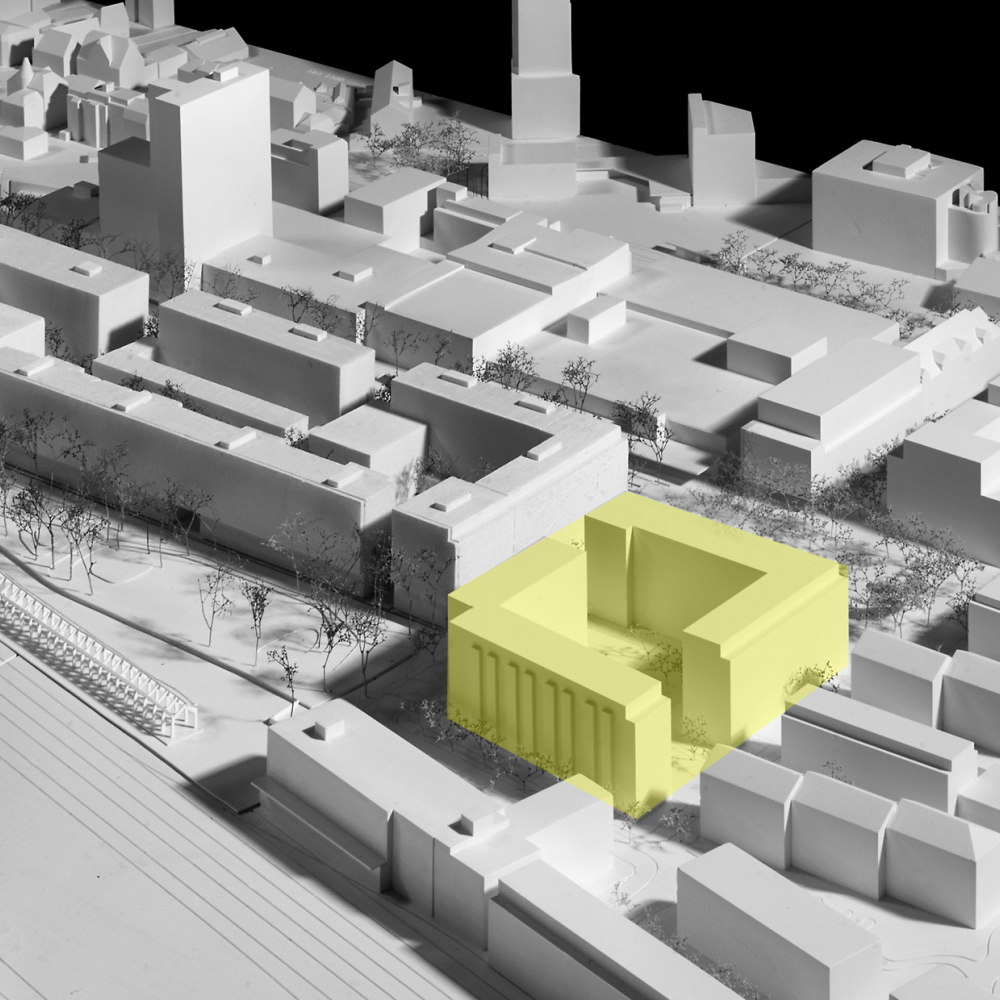Click the ribbed facade of the yellow building
This screenshot has height=1000, width=1000.
click(540, 700)
